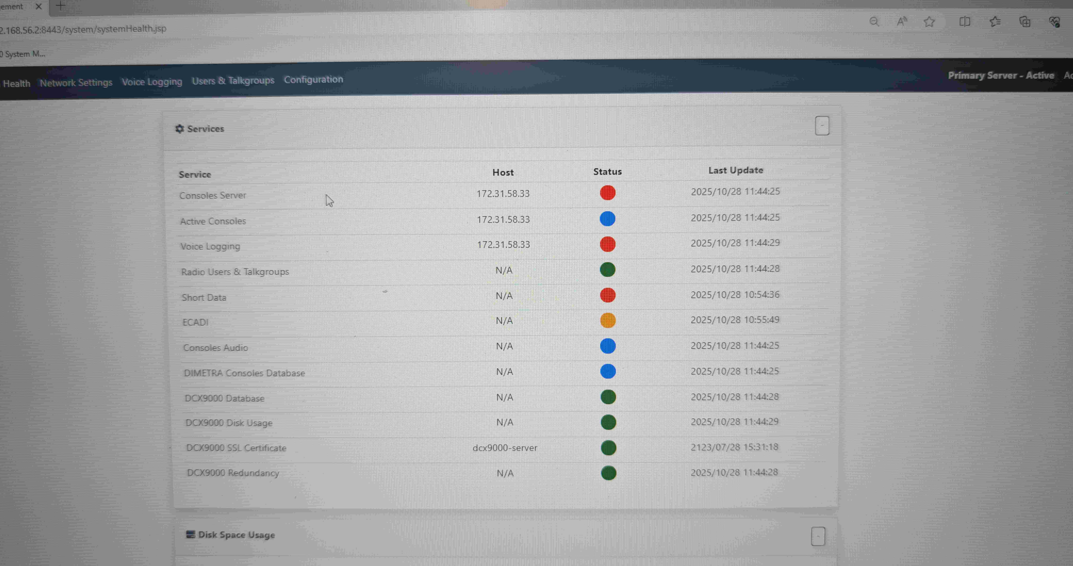1073x566 pixels.
Task: Select the DCX9000 SSL Certificate service name
Action: tap(236, 448)
